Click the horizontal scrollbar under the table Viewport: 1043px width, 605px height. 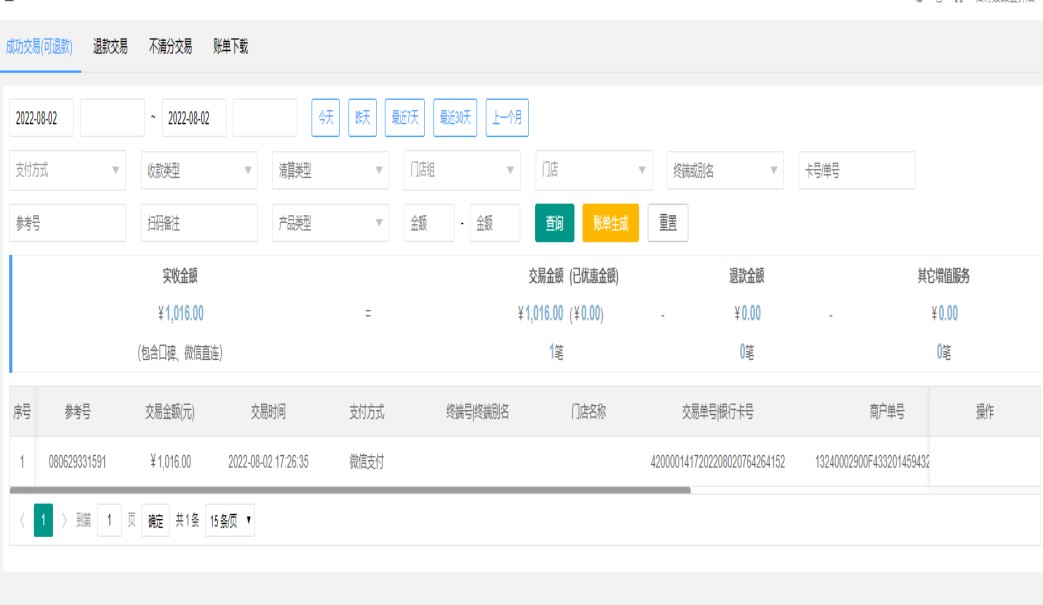pos(350,490)
